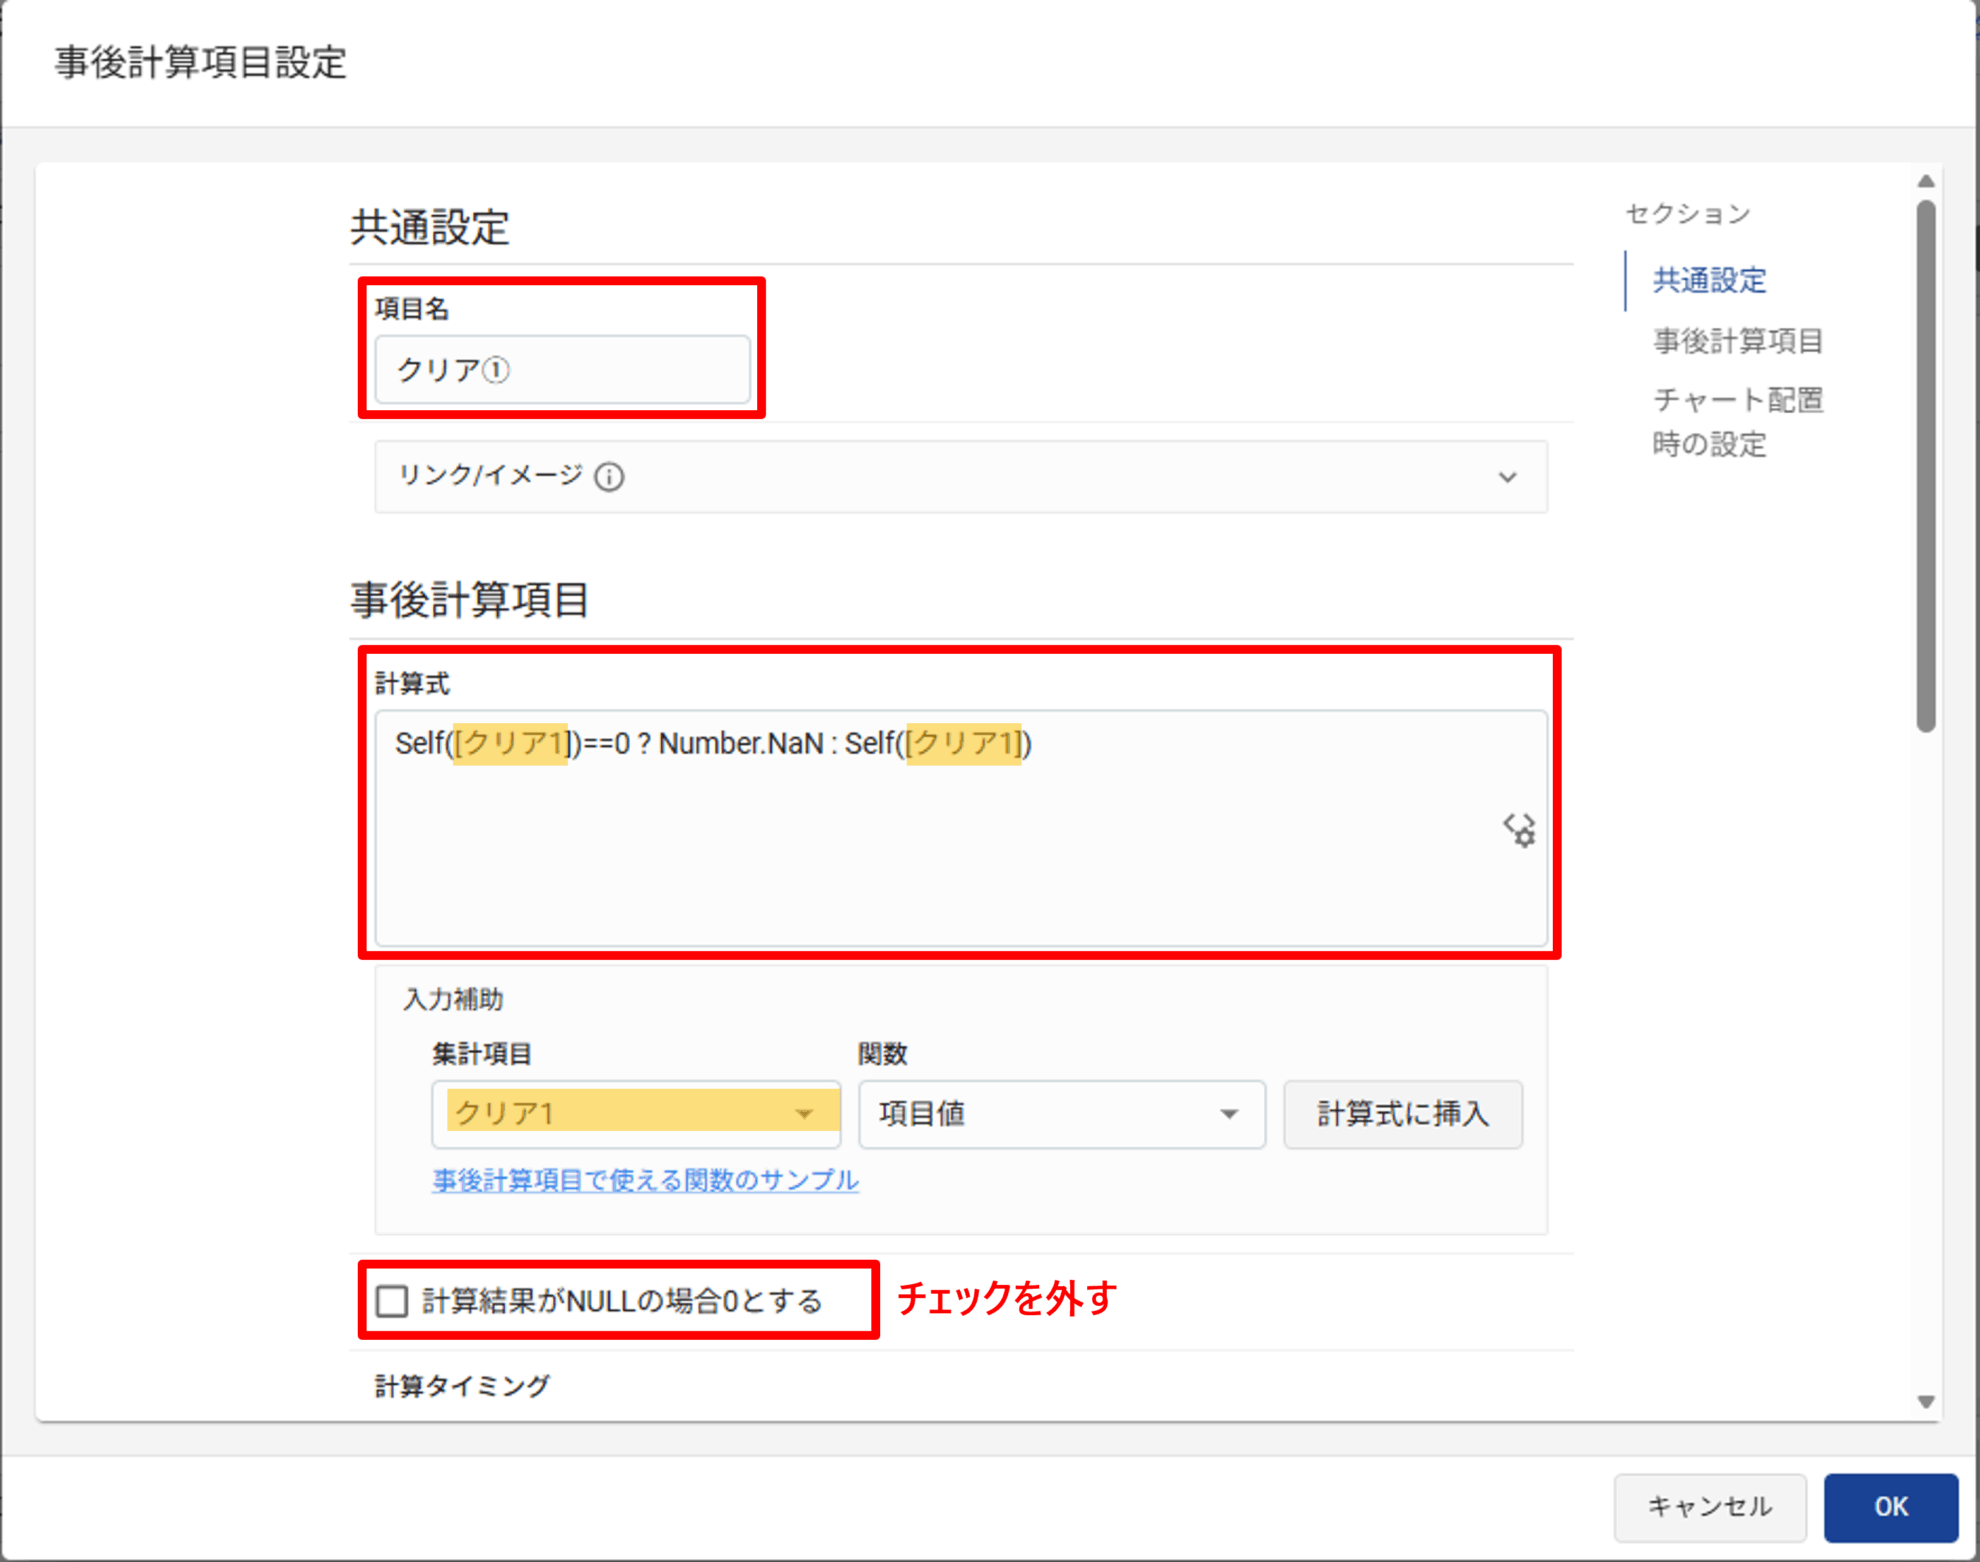Viewport: 1980px width, 1562px height.
Task: Click the first [クリア1] token in formula
Action: pyautogui.click(x=511, y=744)
